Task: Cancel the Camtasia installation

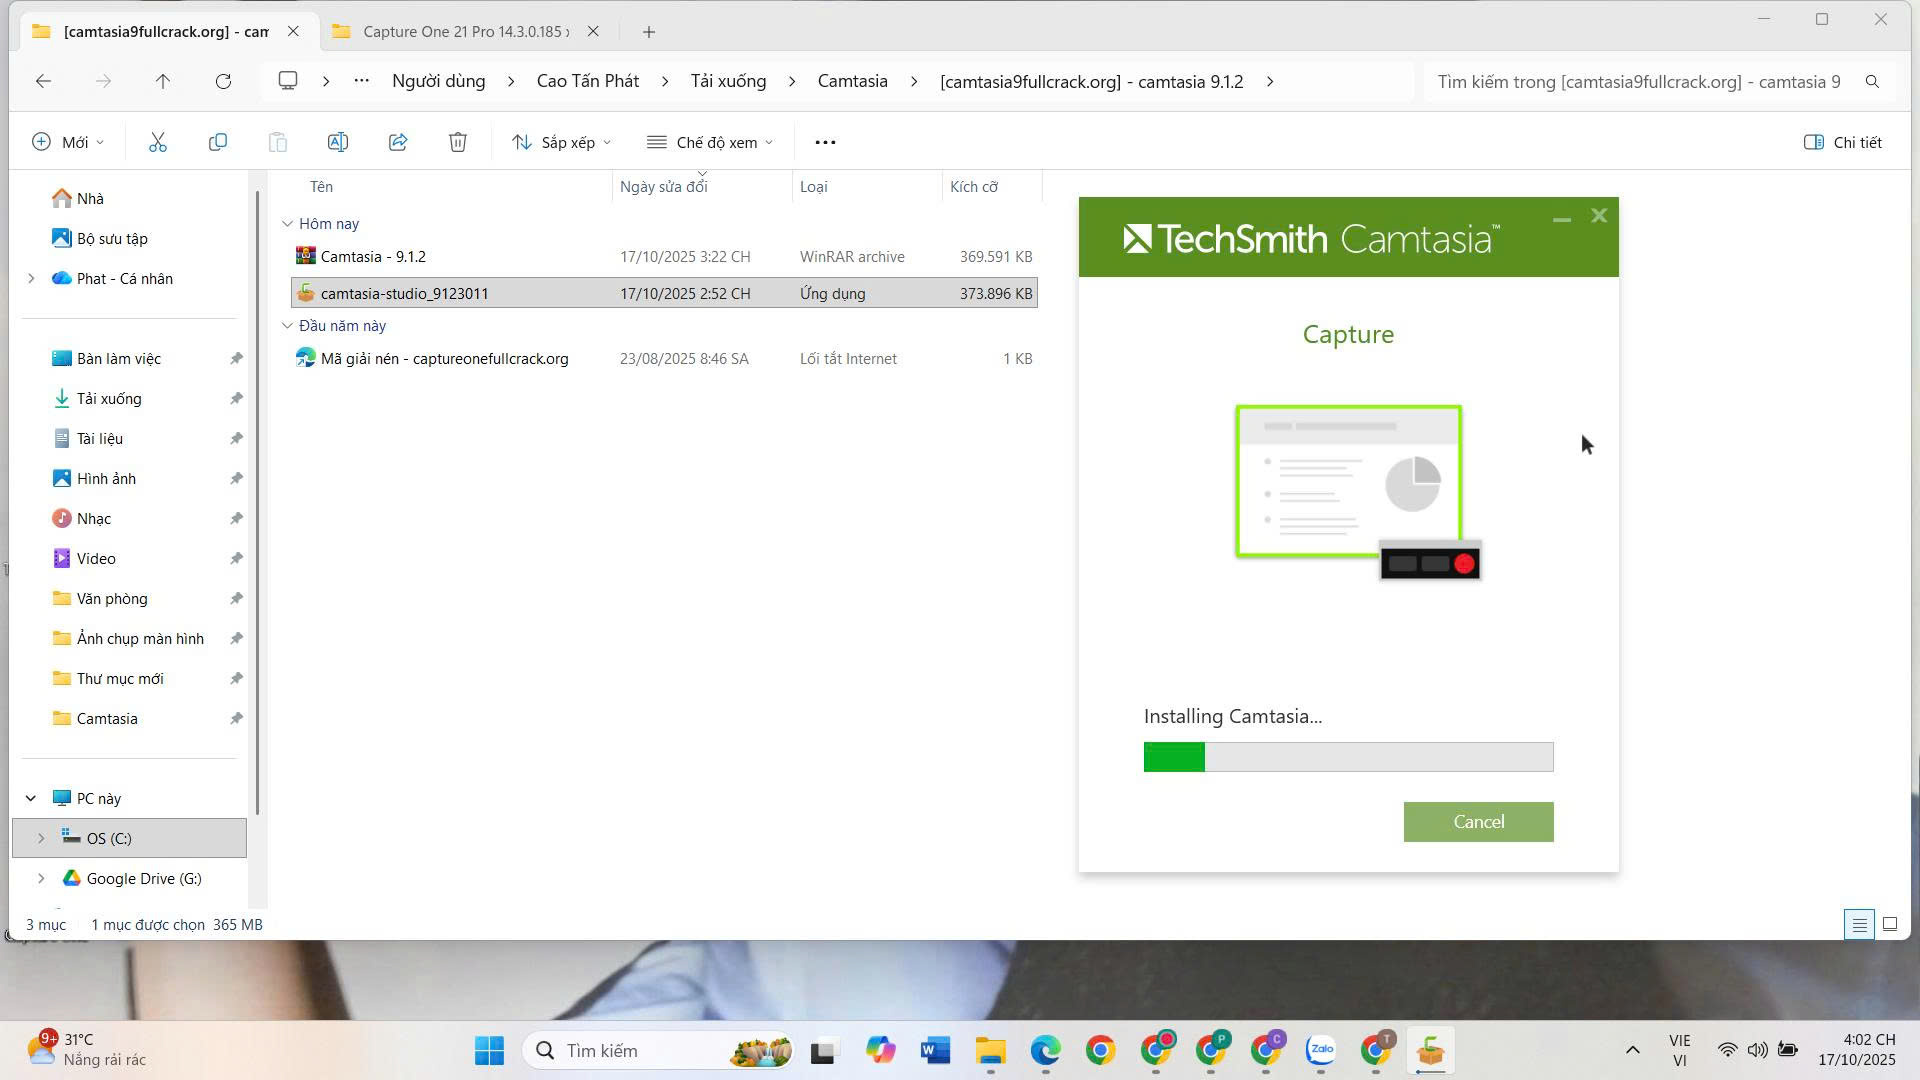Action: (1478, 822)
